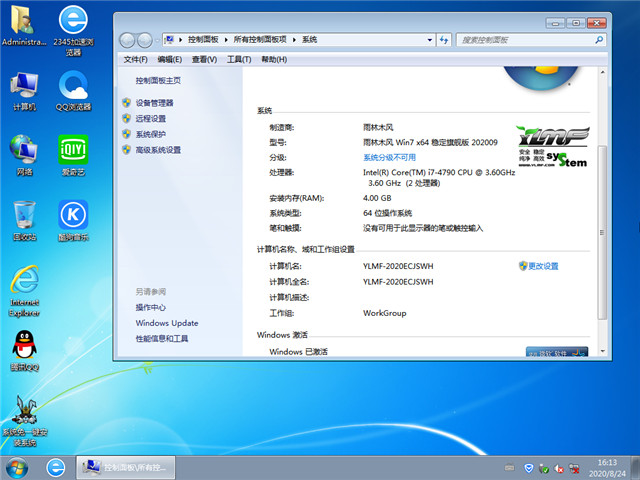Click the scrollbar down arrow
Screen dimensions: 640x480
(x=602, y=351)
